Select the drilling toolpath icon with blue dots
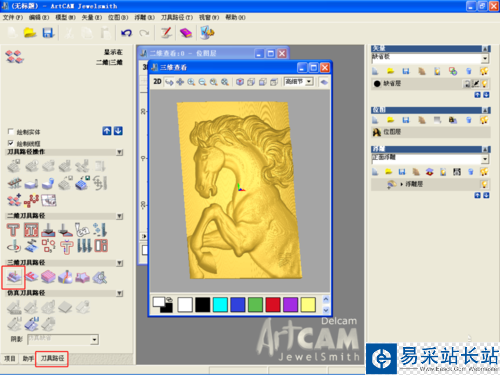 [x=100, y=230]
